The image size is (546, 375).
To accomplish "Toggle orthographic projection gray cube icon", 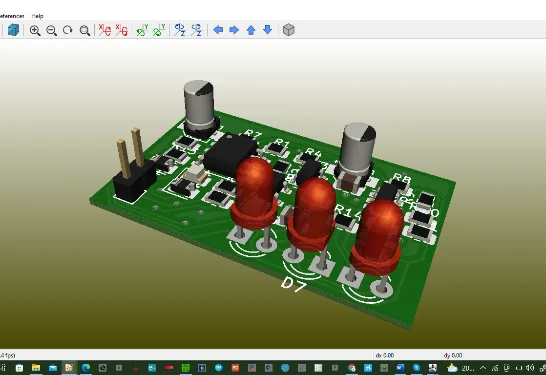I will 289,30.
